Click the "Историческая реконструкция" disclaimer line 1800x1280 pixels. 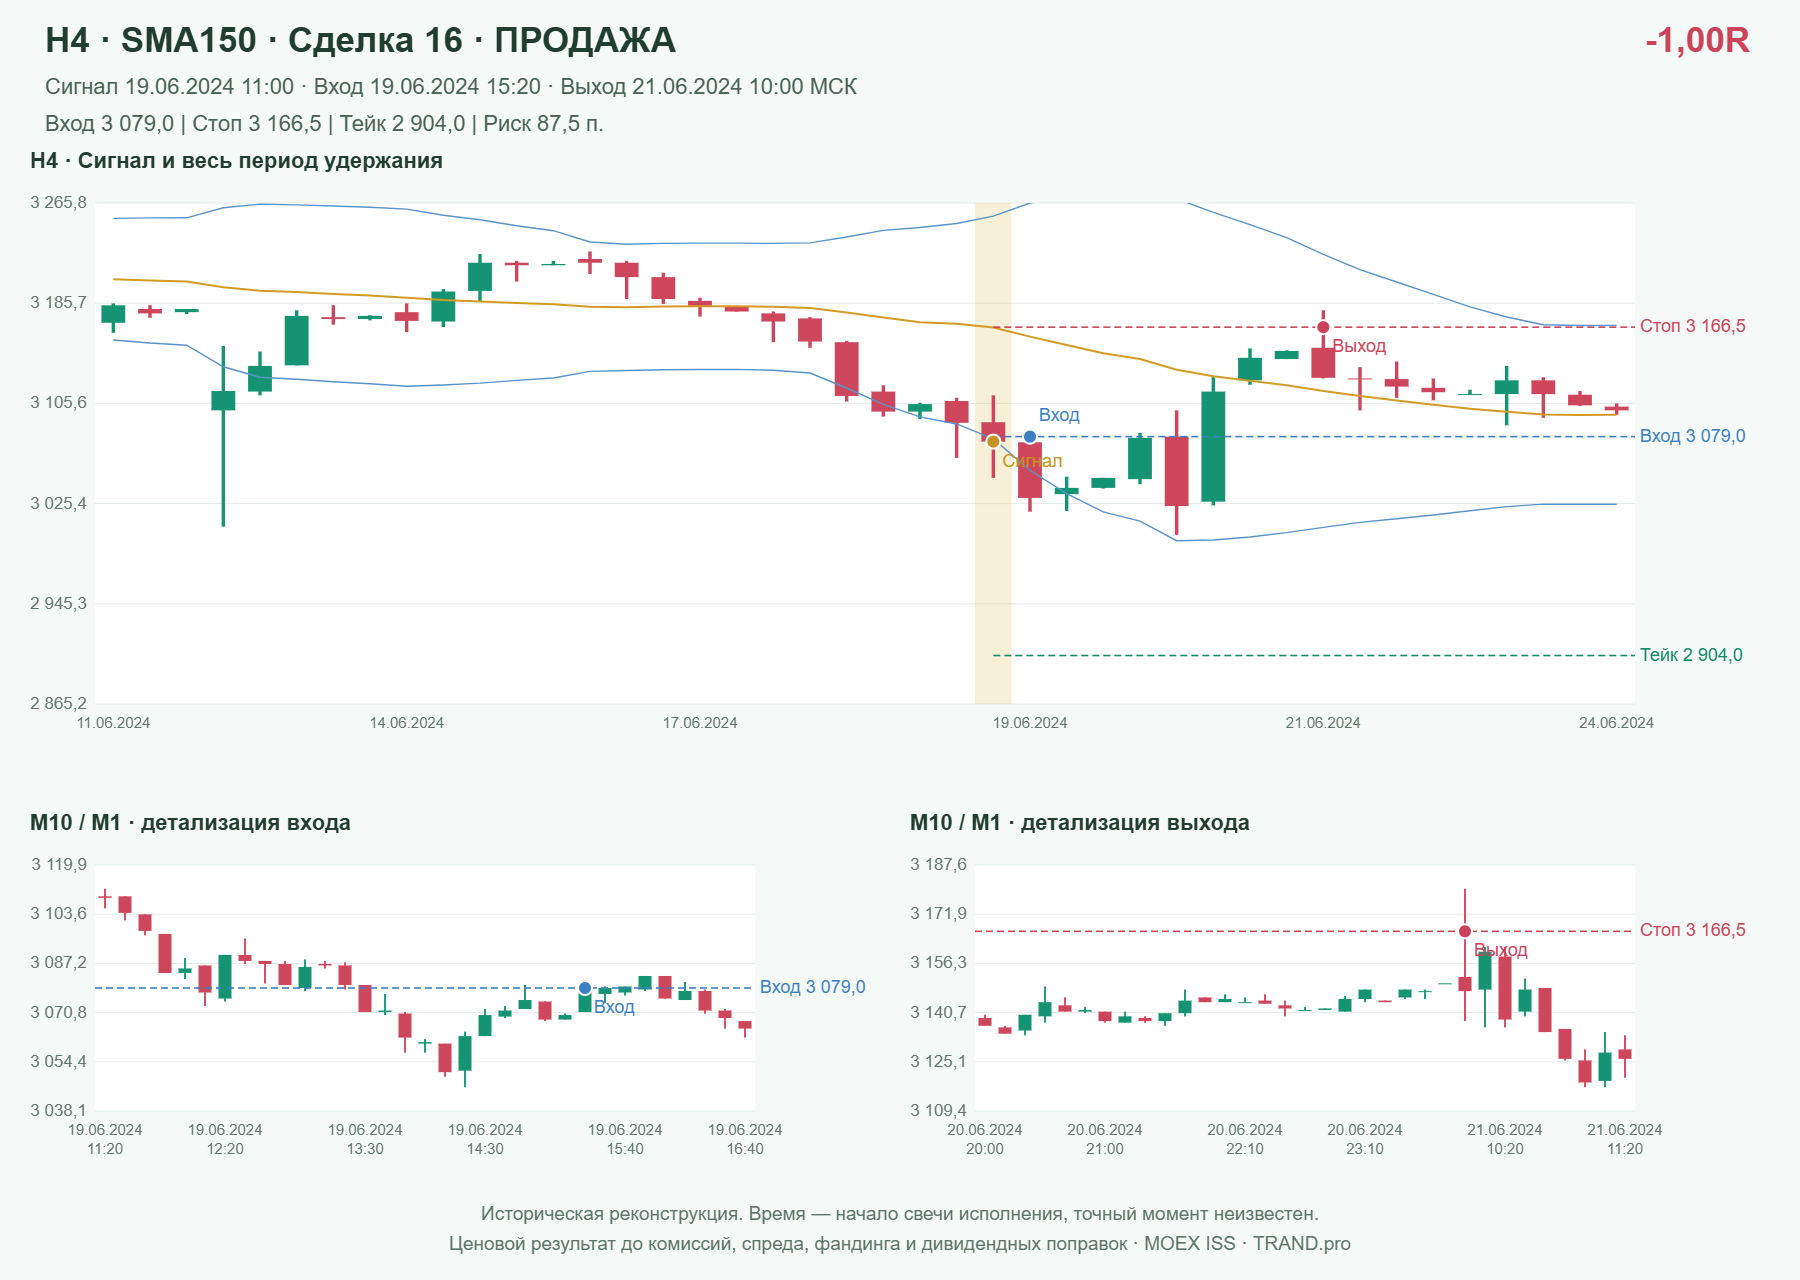pyautogui.click(x=900, y=1214)
